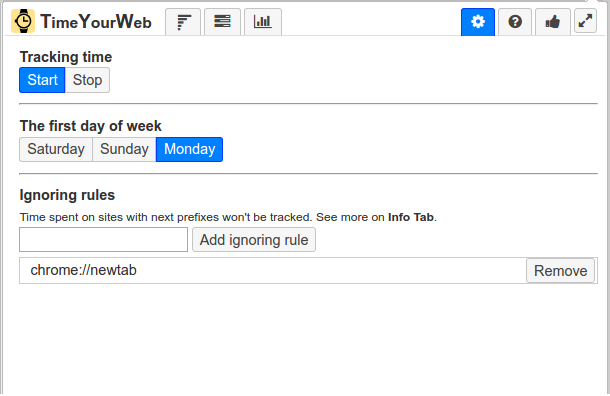Click the Ignoring rules heading

(67, 195)
